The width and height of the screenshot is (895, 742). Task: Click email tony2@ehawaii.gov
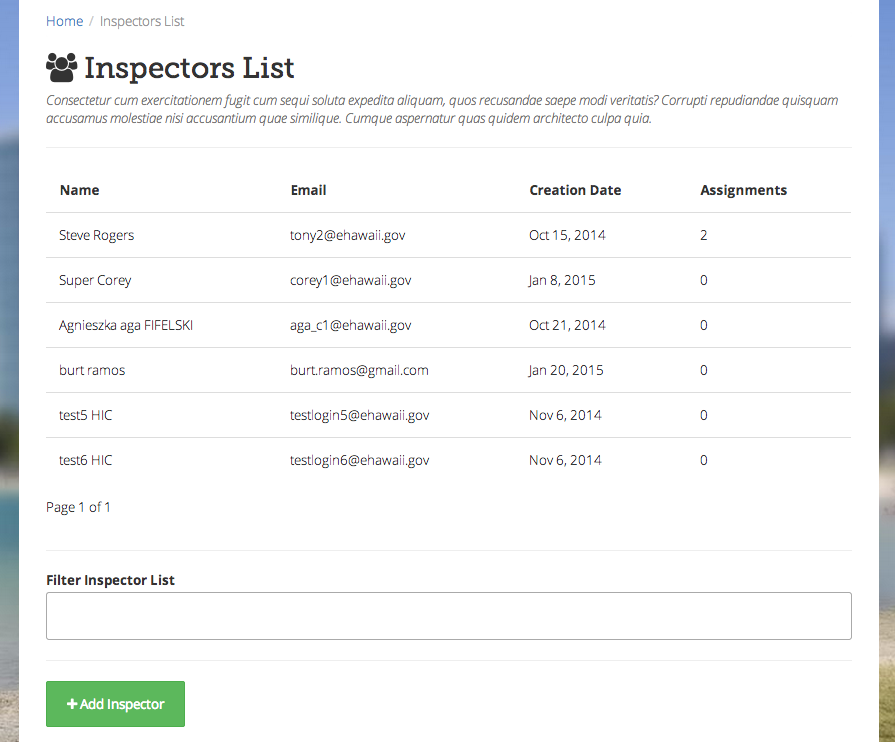coord(348,235)
